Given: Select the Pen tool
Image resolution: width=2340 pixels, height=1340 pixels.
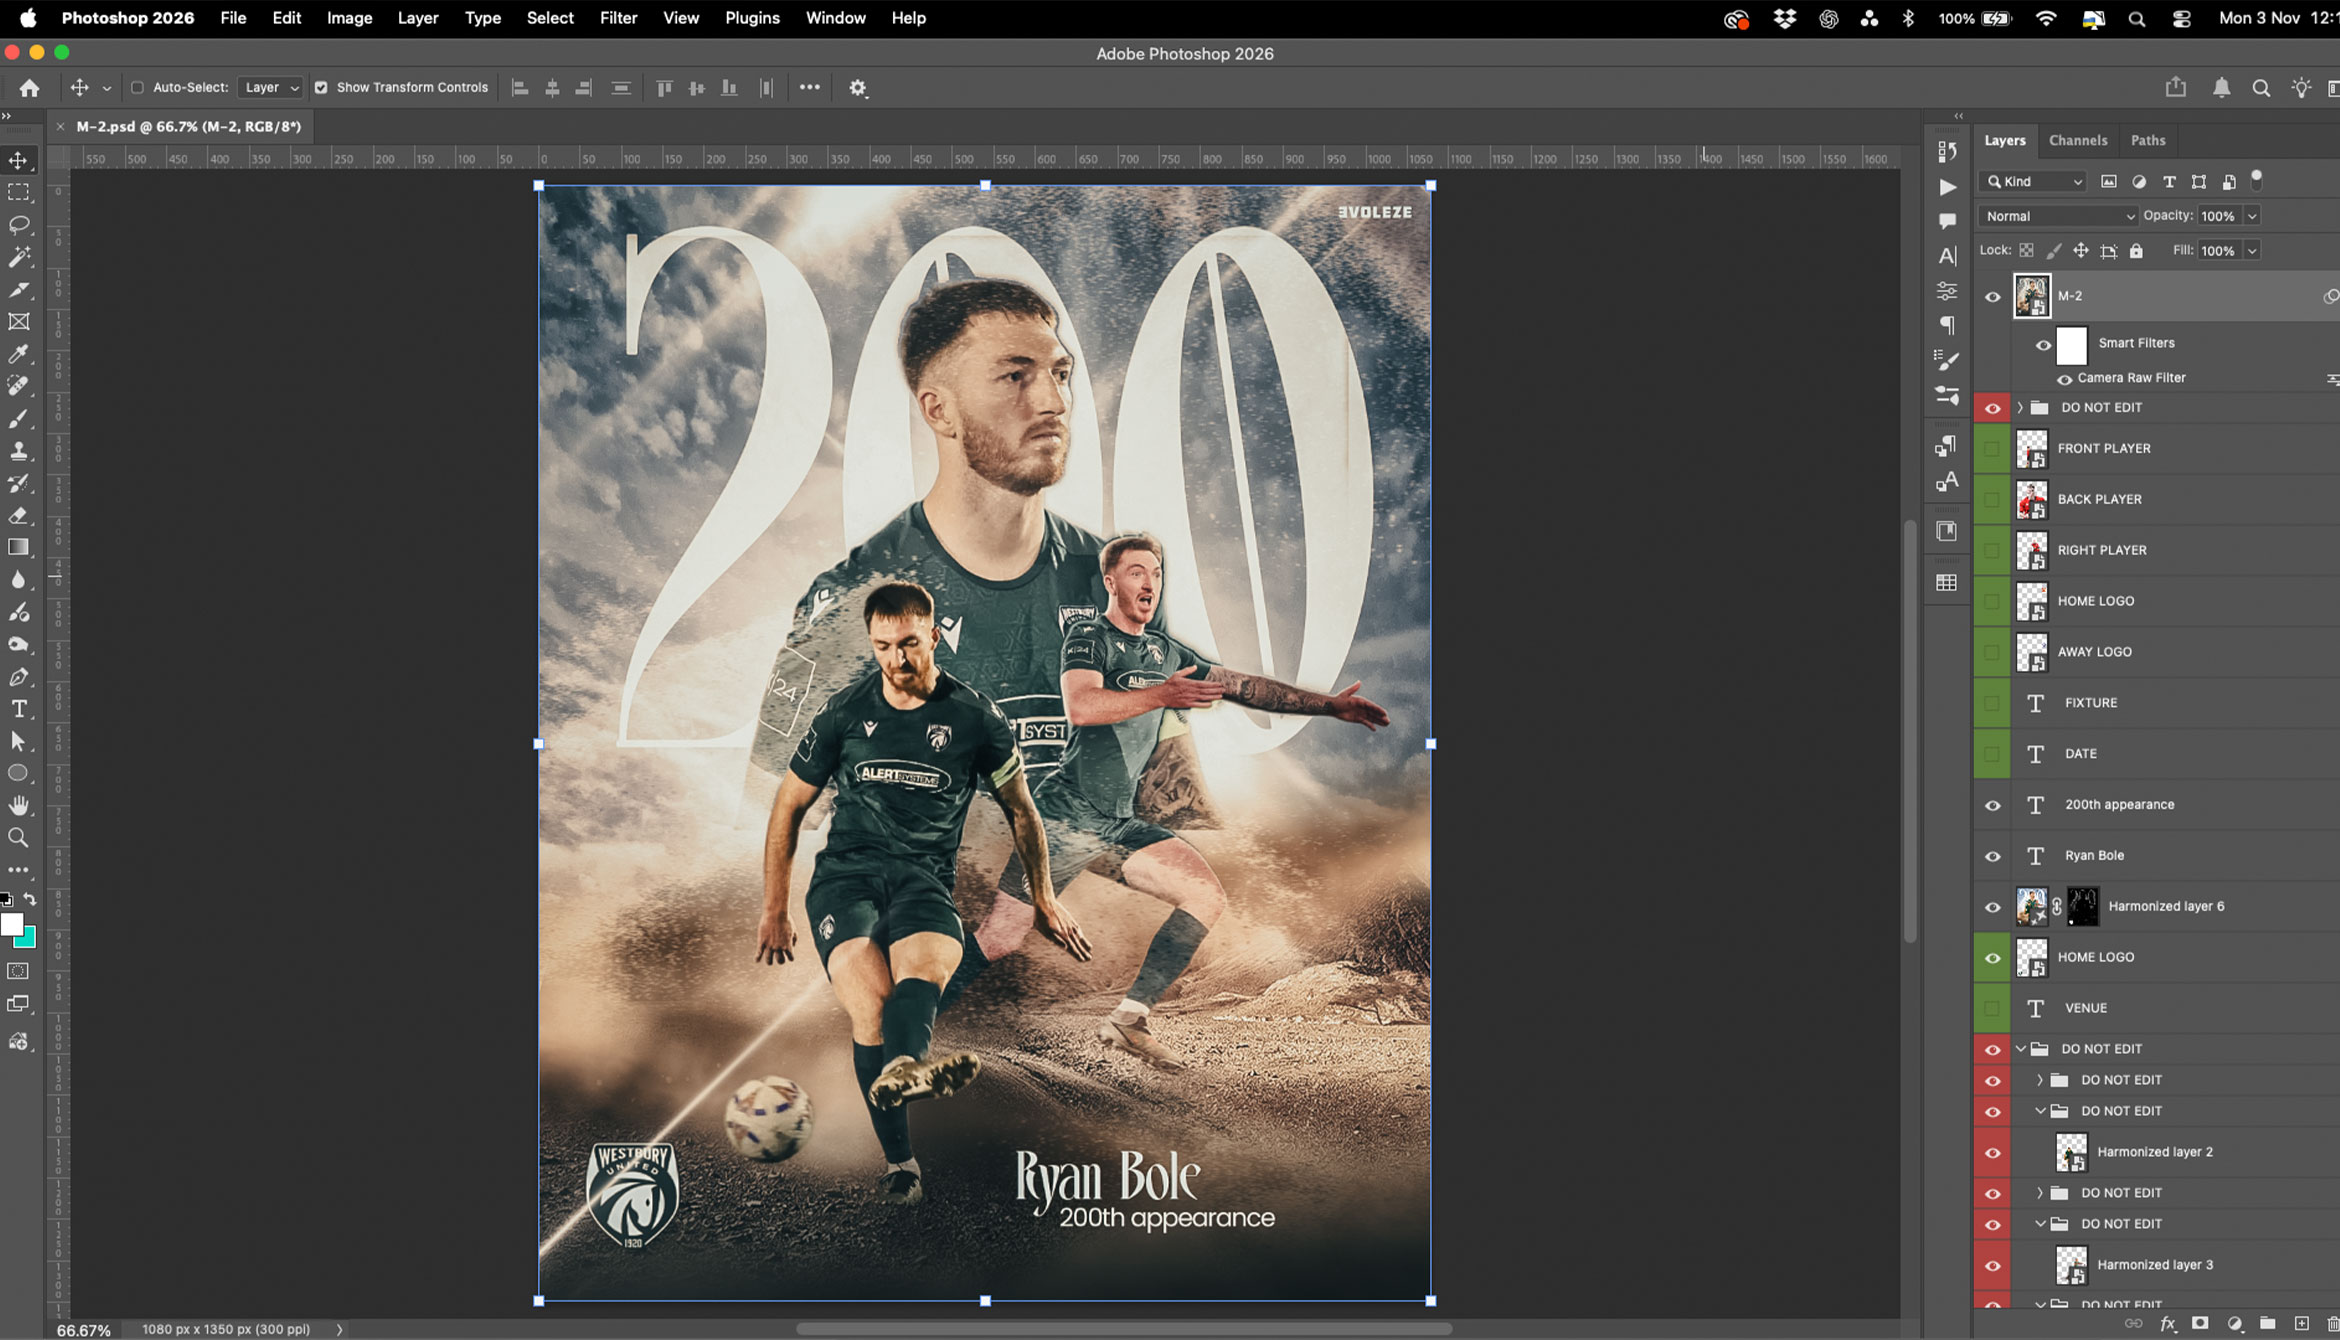Looking at the screenshot, I should 19,677.
